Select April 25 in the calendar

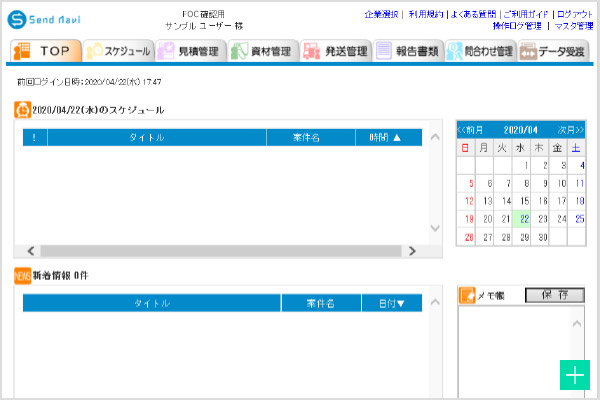click(577, 219)
